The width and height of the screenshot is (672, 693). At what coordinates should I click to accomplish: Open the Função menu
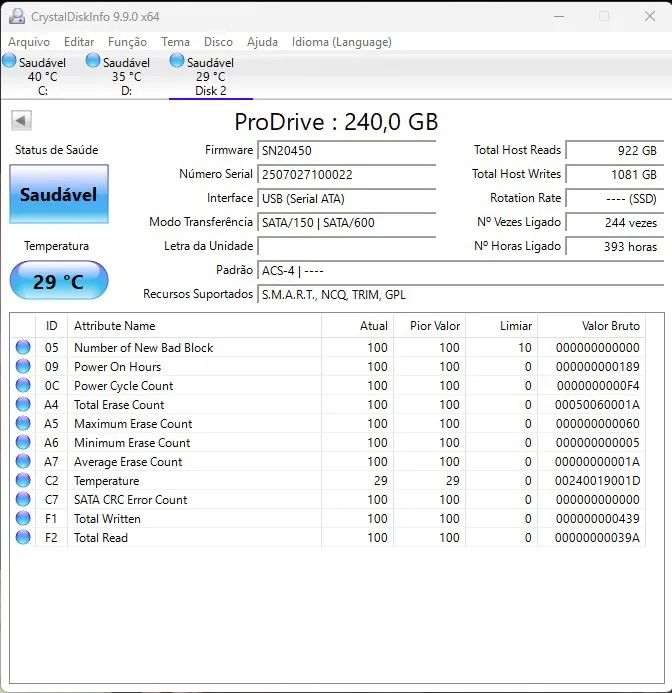[127, 42]
